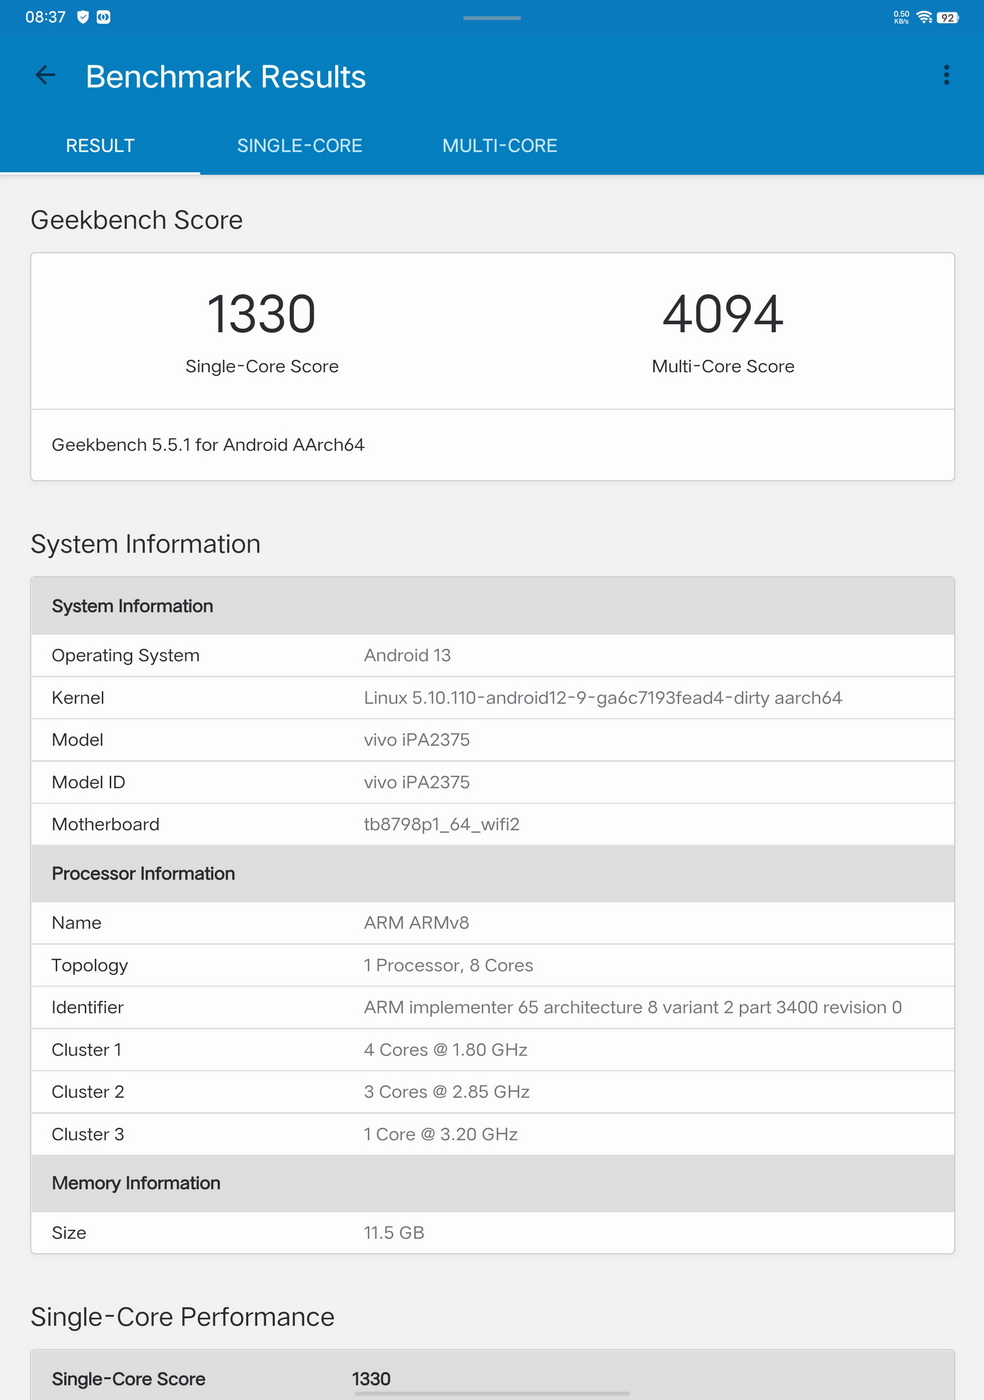Tap the Single-Core Score label
Viewport: 984px width, 1400px height.
tap(262, 366)
